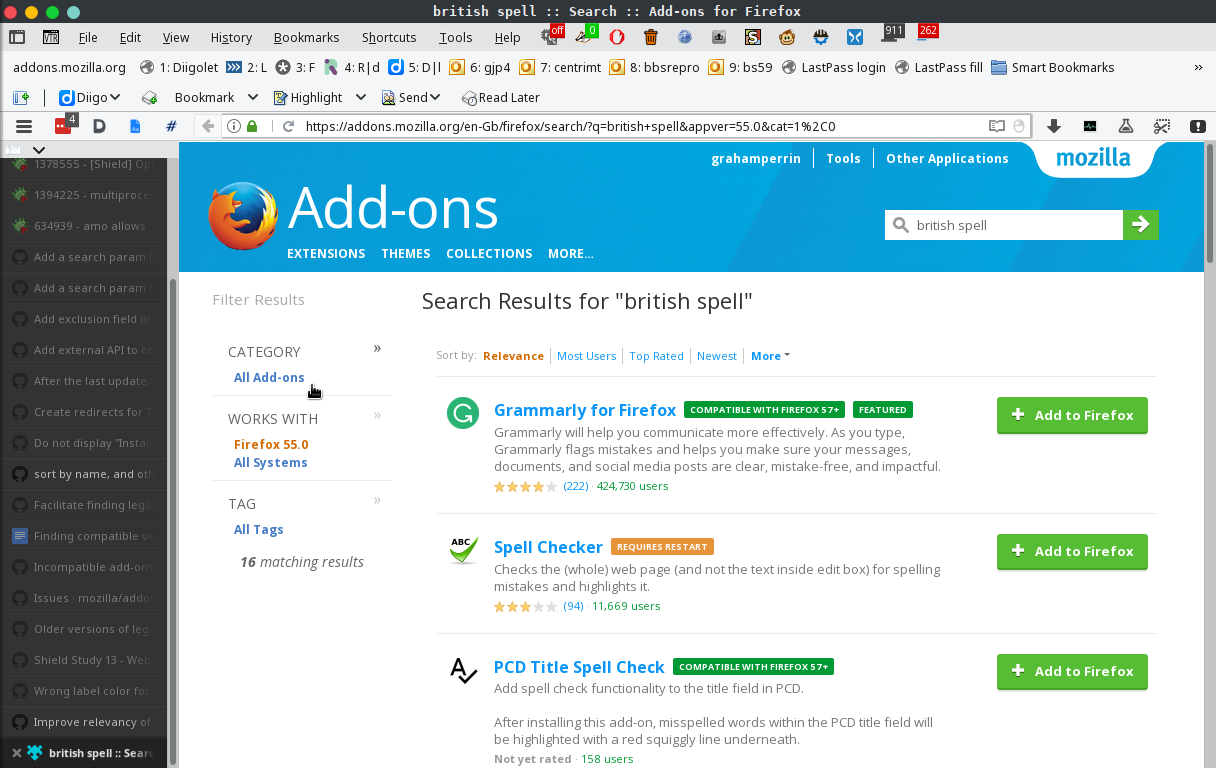Go to the Themes section

click(406, 254)
